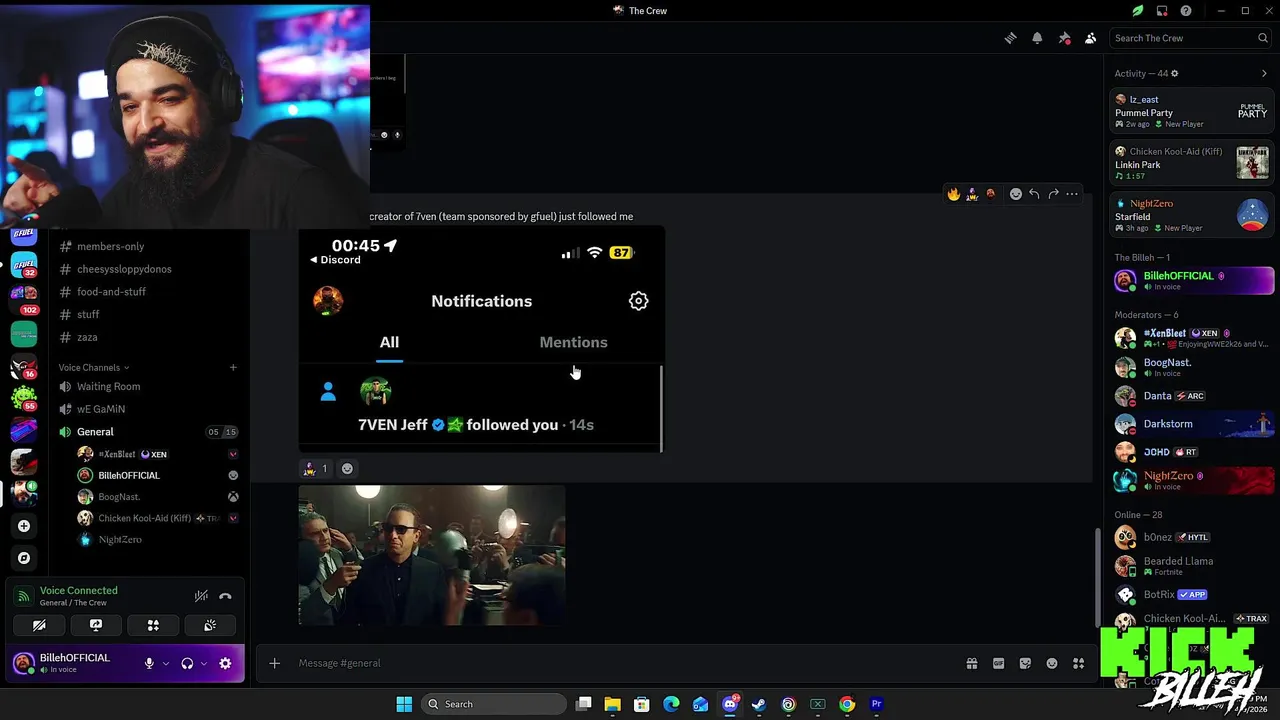Open the Activities launcher button
The height and width of the screenshot is (720, 1280).
[x=153, y=625]
